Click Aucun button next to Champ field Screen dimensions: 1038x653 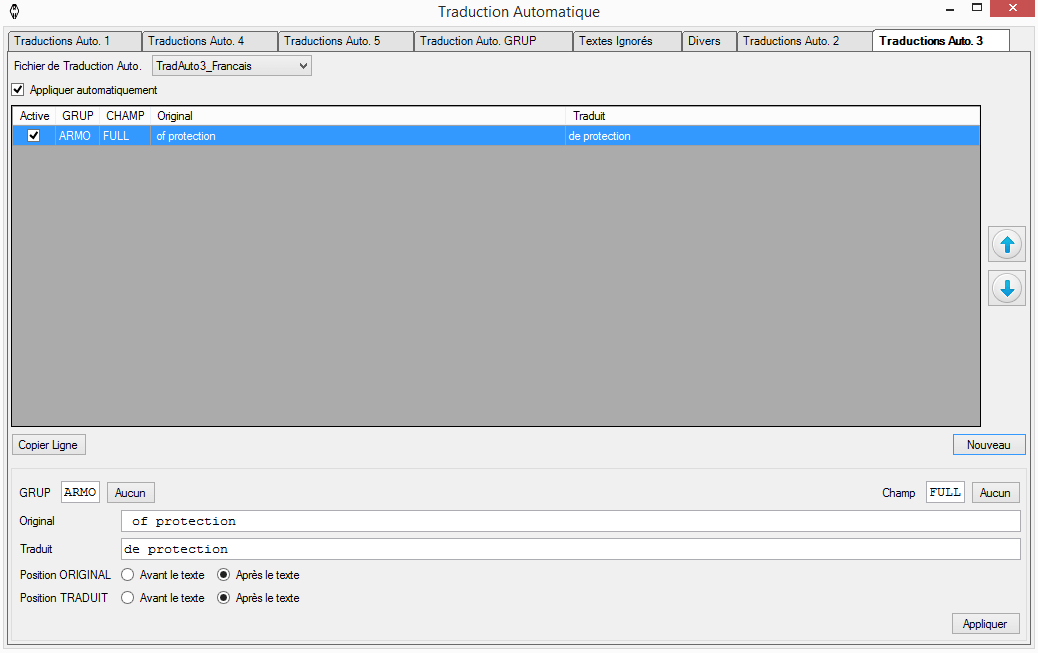tap(994, 492)
